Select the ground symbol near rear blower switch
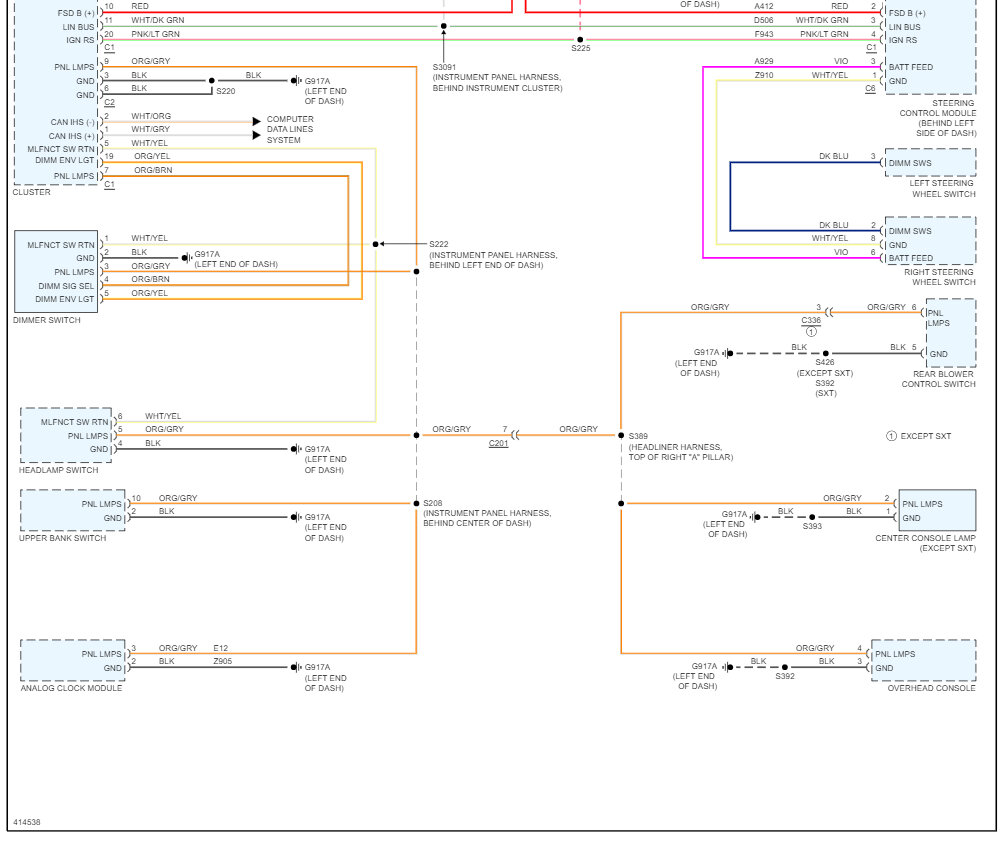Screen dimensions: 1006x843 pos(728,353)
